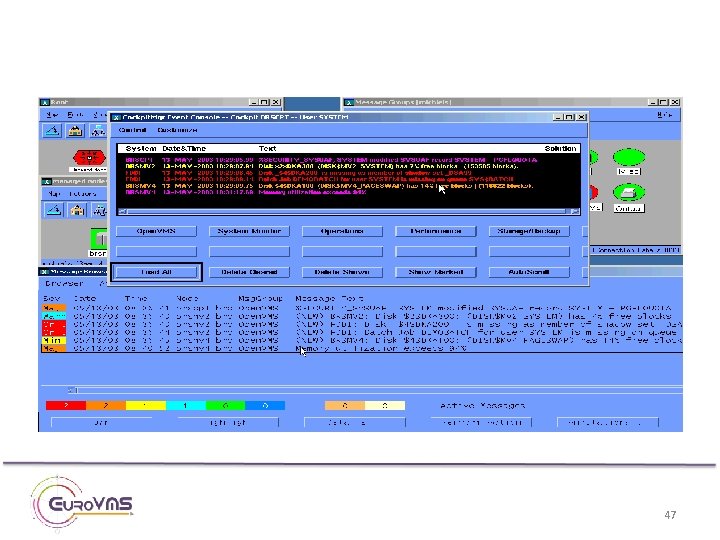Viewport: 720px width, 540px height.
Task: Click the Operations button
Action: 342,231
